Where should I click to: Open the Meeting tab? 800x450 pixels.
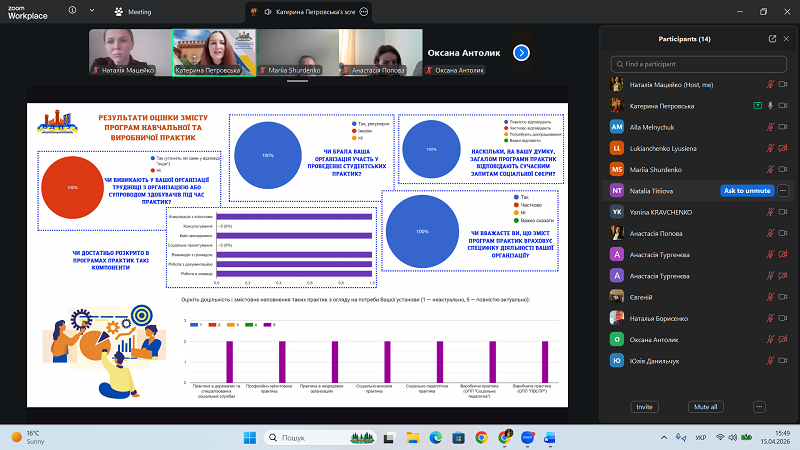click(133, 12)
